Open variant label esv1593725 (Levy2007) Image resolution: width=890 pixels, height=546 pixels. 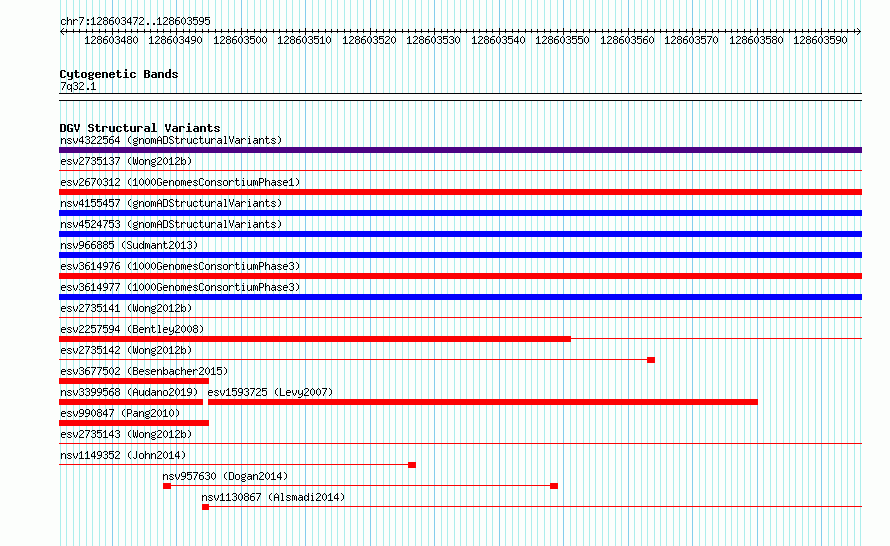(270, 392)
